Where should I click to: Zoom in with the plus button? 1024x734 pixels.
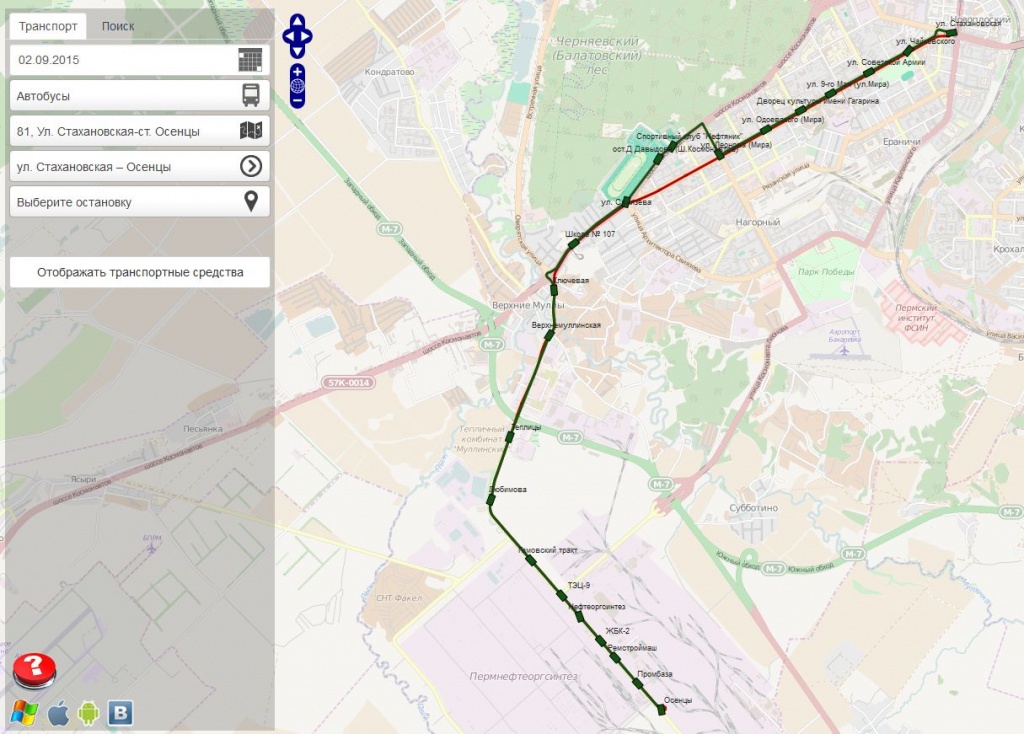coord(297,71)
